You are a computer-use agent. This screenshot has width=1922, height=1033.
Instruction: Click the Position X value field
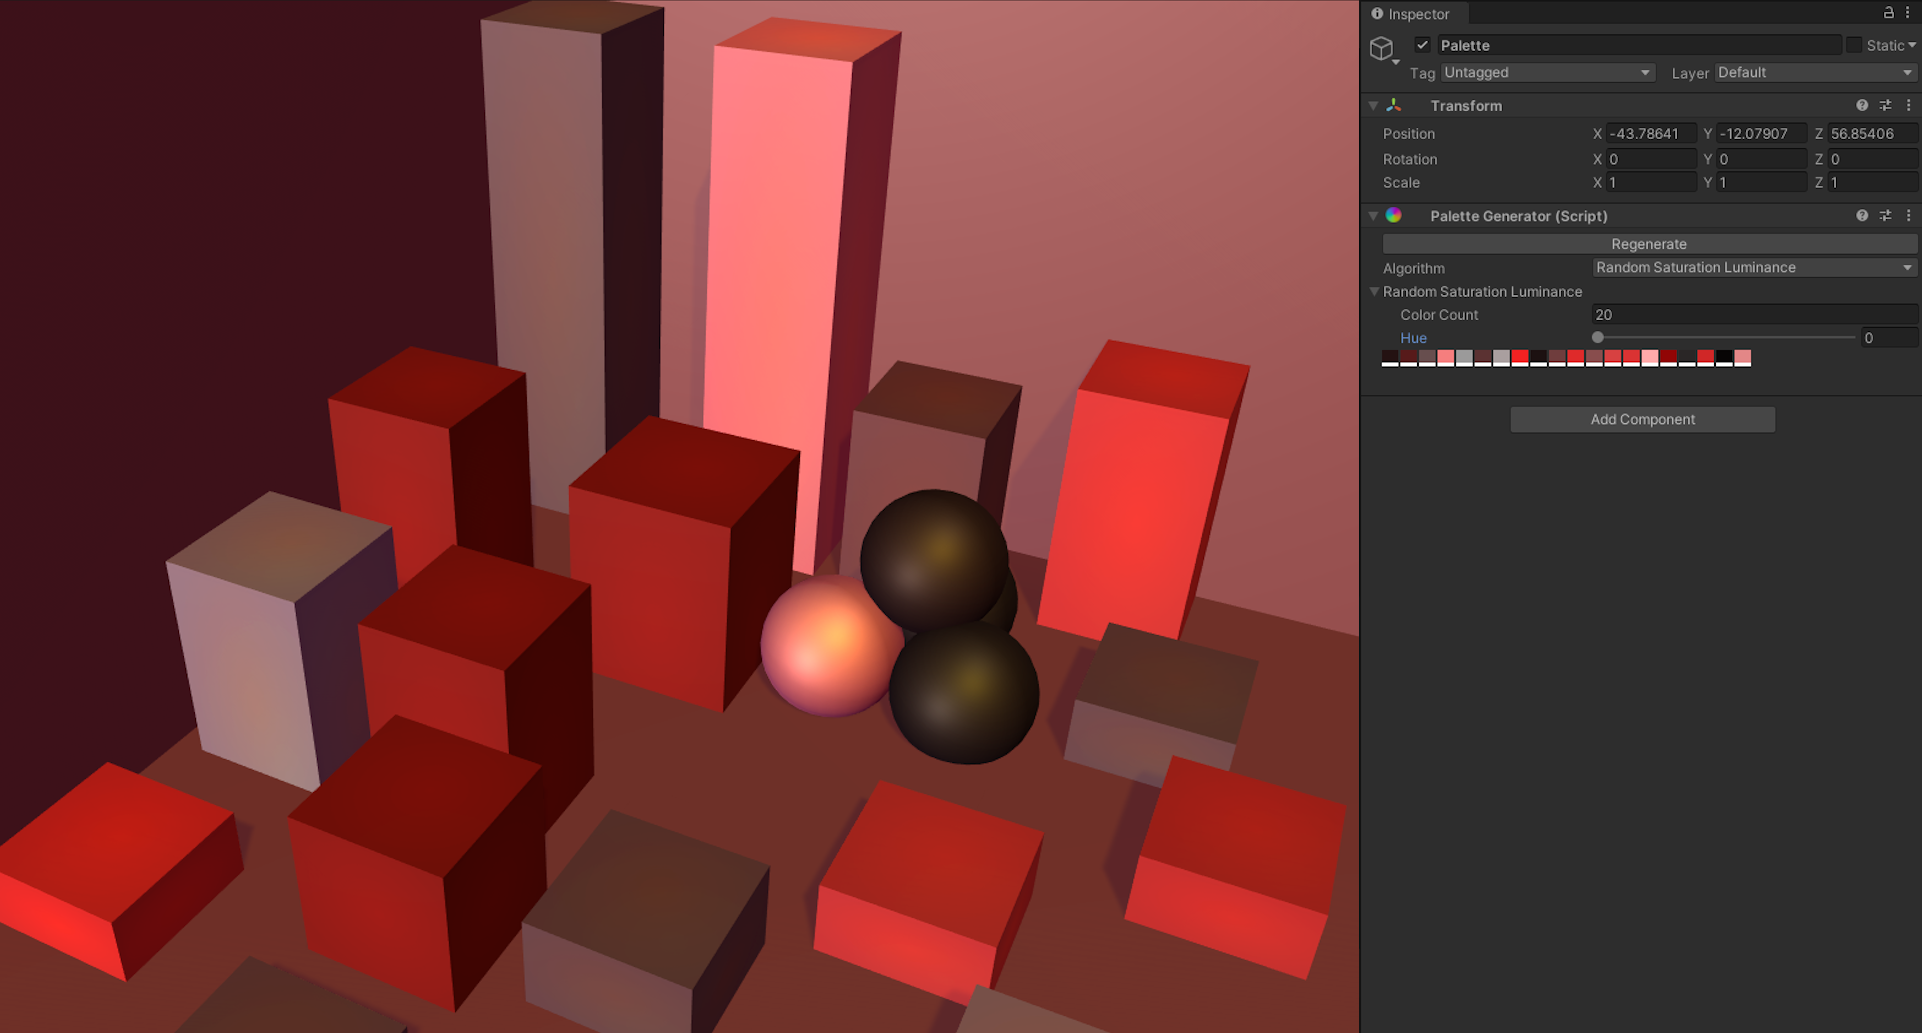click(1651, 133)
